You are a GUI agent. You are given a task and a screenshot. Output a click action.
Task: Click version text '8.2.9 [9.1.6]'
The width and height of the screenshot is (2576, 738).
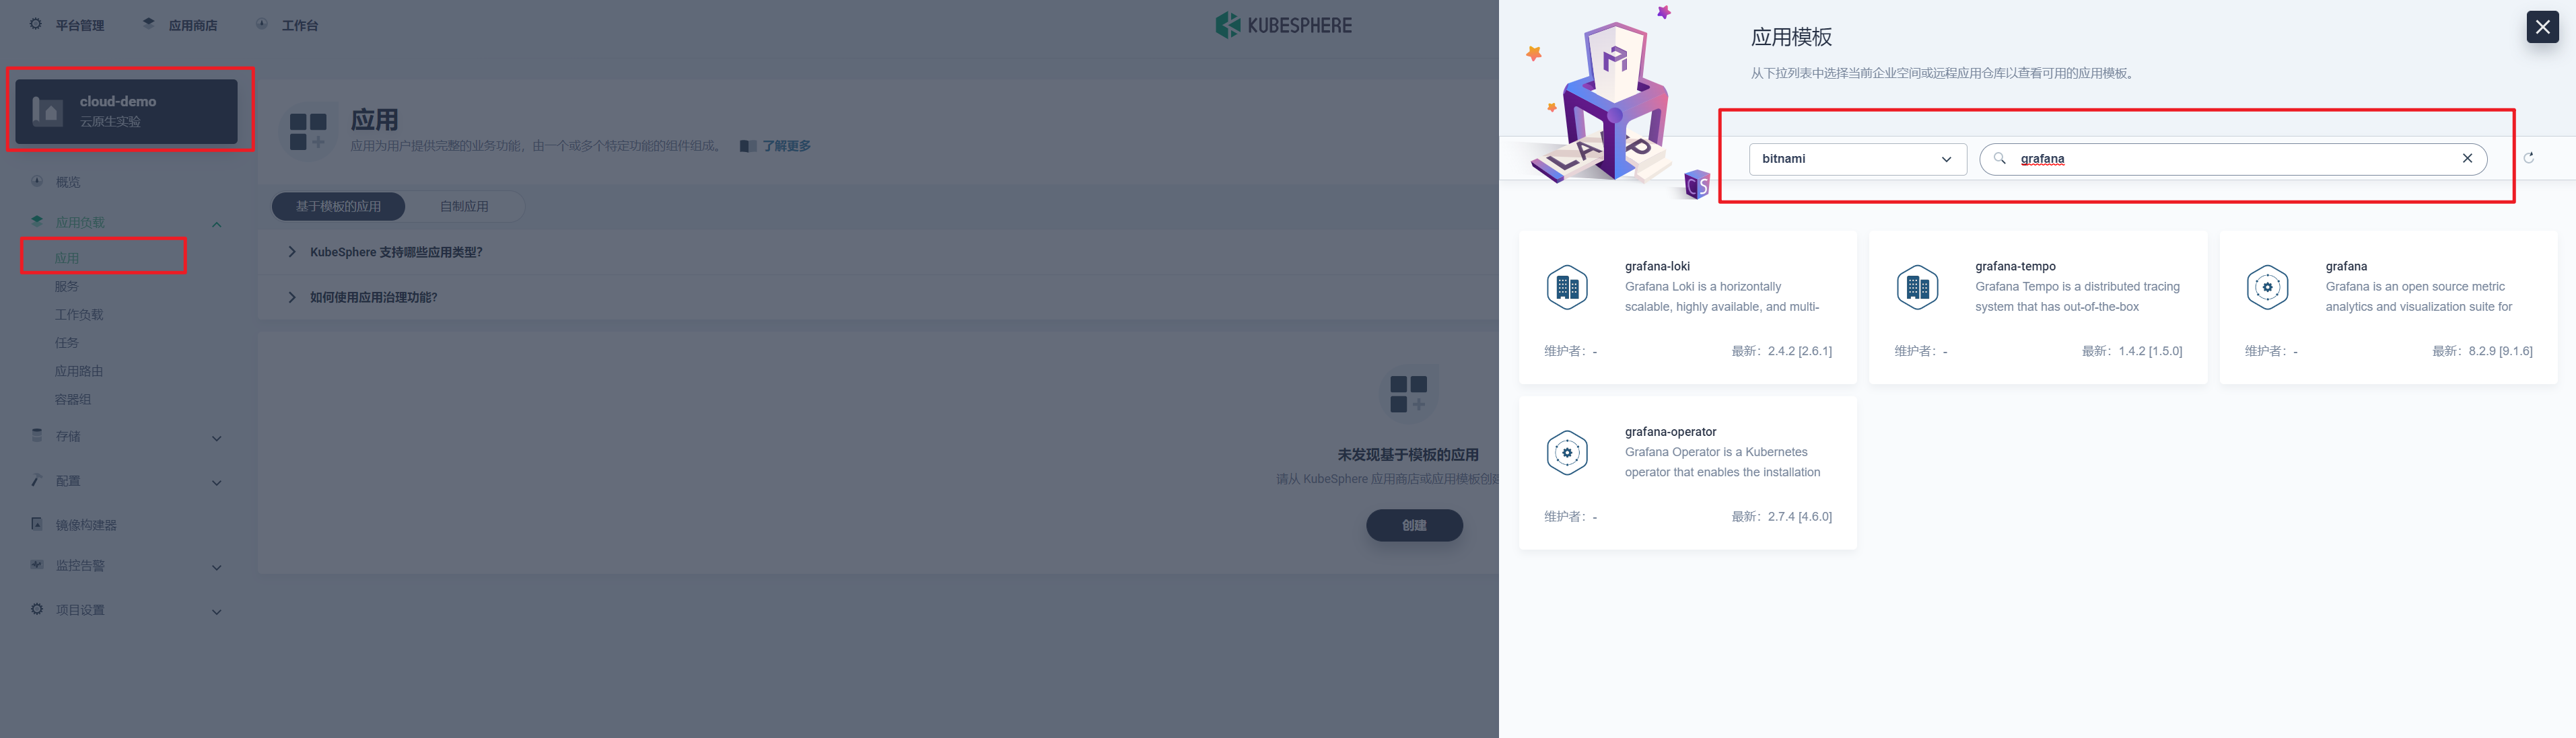(2500, 351)
